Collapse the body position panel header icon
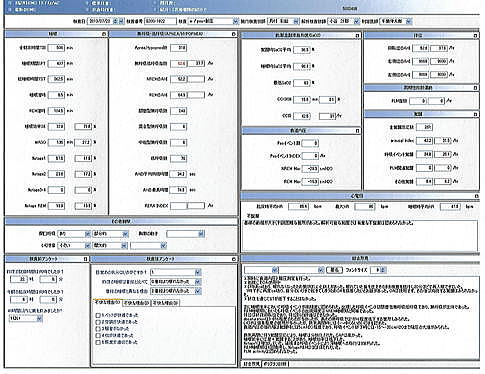This screenshot has height=374, width=485. pos(475,35)
